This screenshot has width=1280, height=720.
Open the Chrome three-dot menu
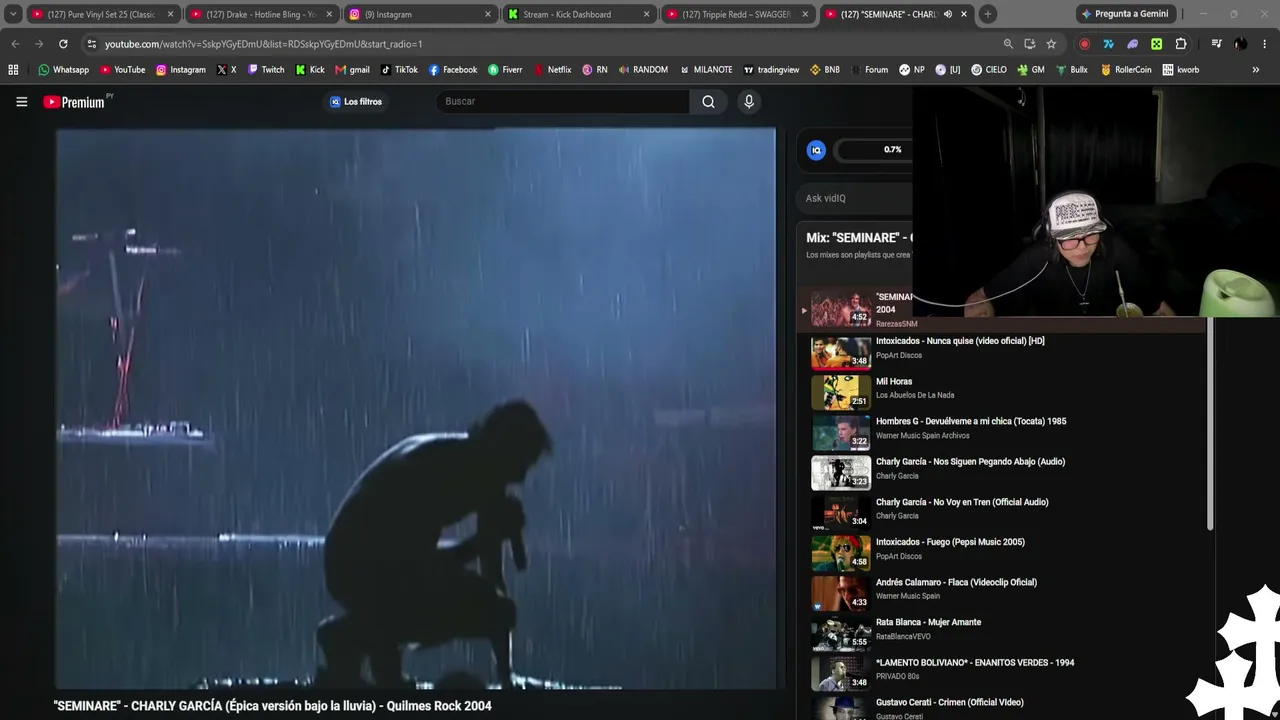pos(1265,44)
